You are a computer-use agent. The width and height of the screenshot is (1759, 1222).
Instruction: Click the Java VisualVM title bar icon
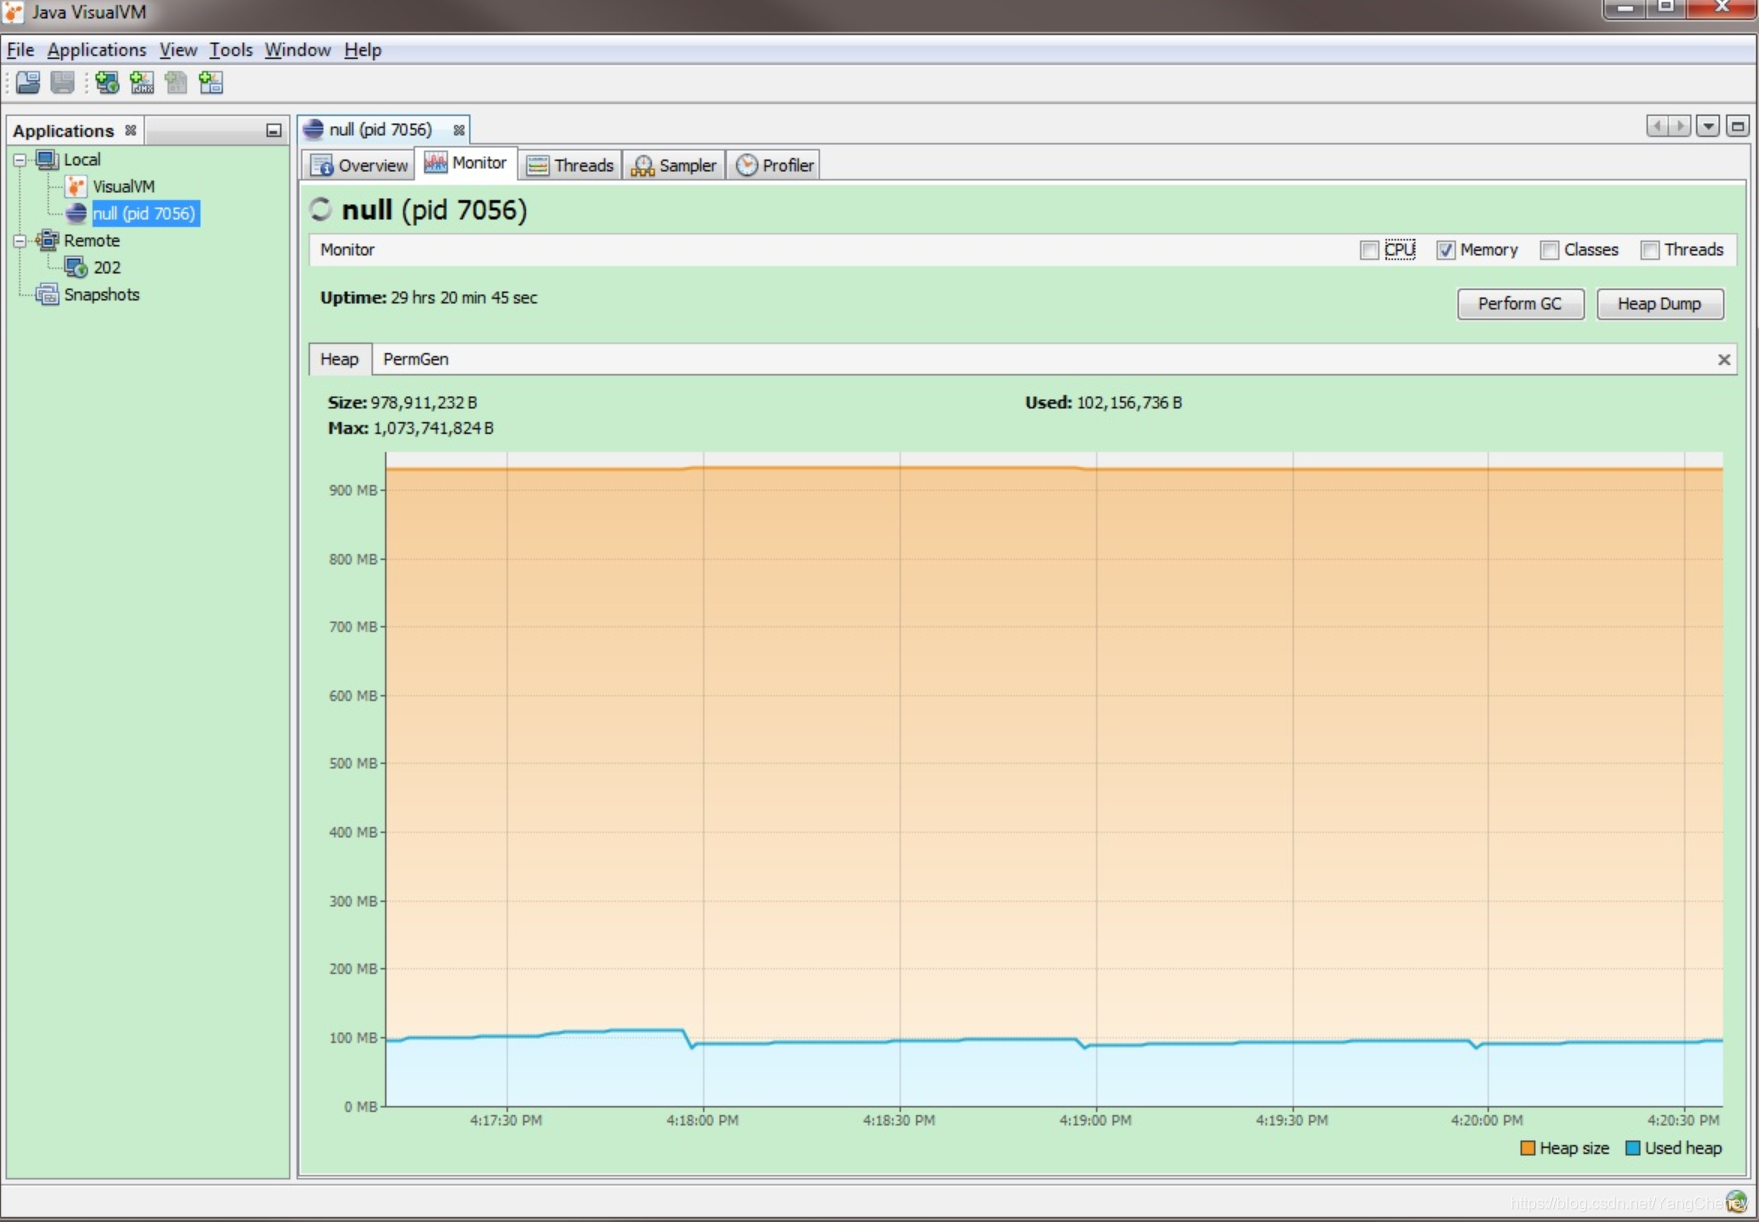[x=13, y=13]
